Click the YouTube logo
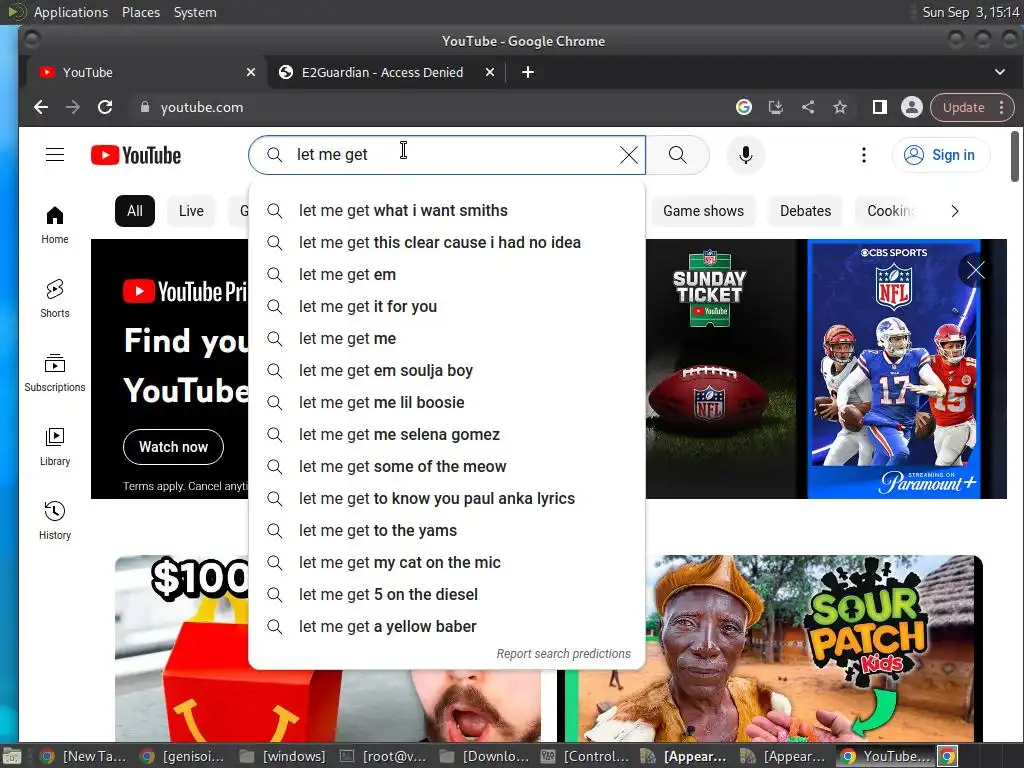Viewport: 1024px width, 768px height. 136,155
